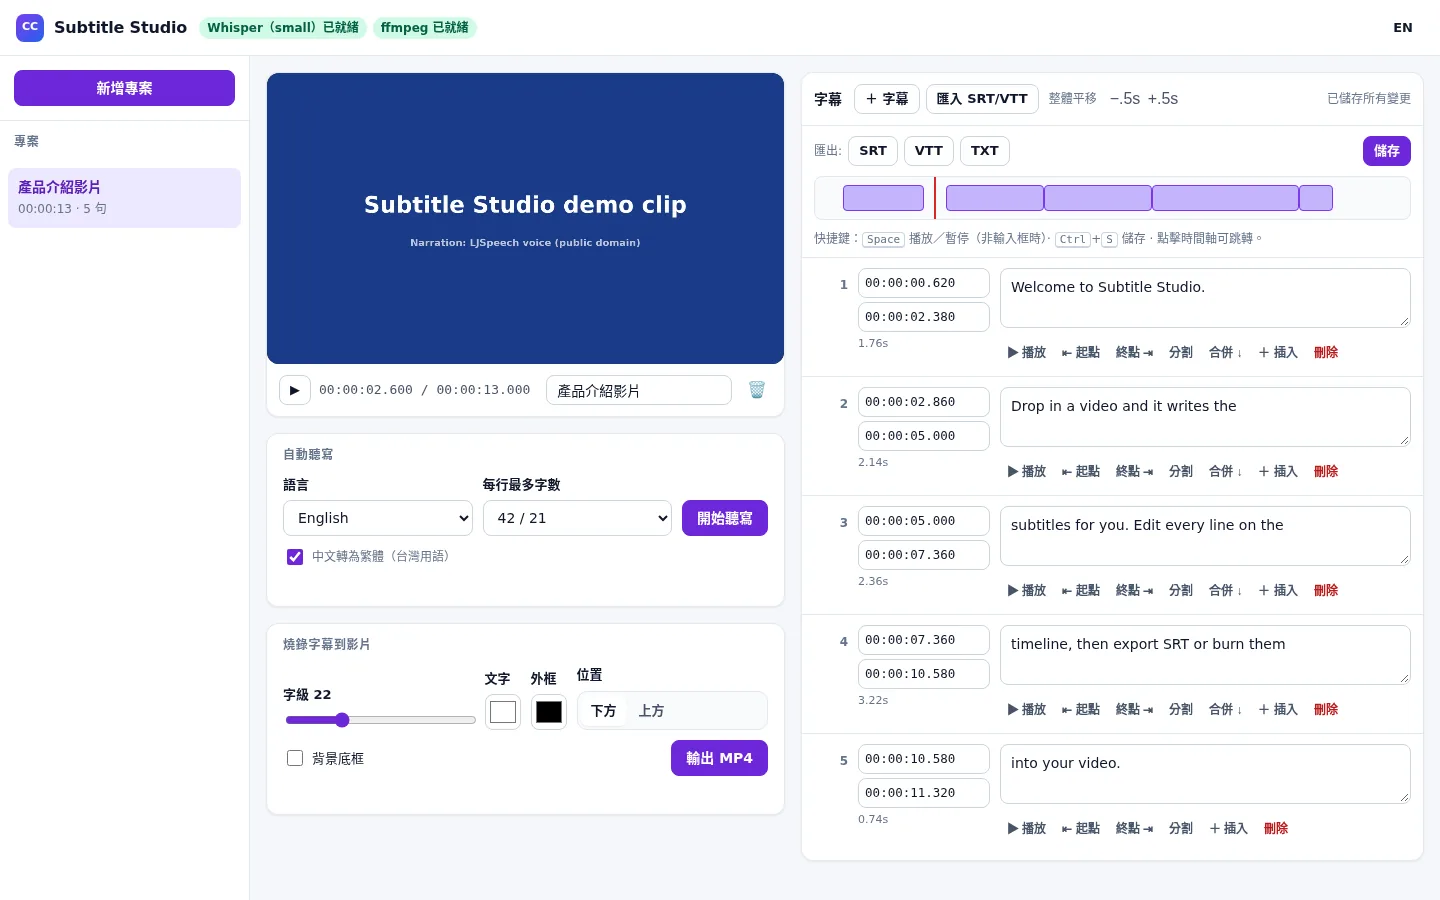Click the purple 儲存 save button
1440x900 pixels.
(x=1387, y=151)
